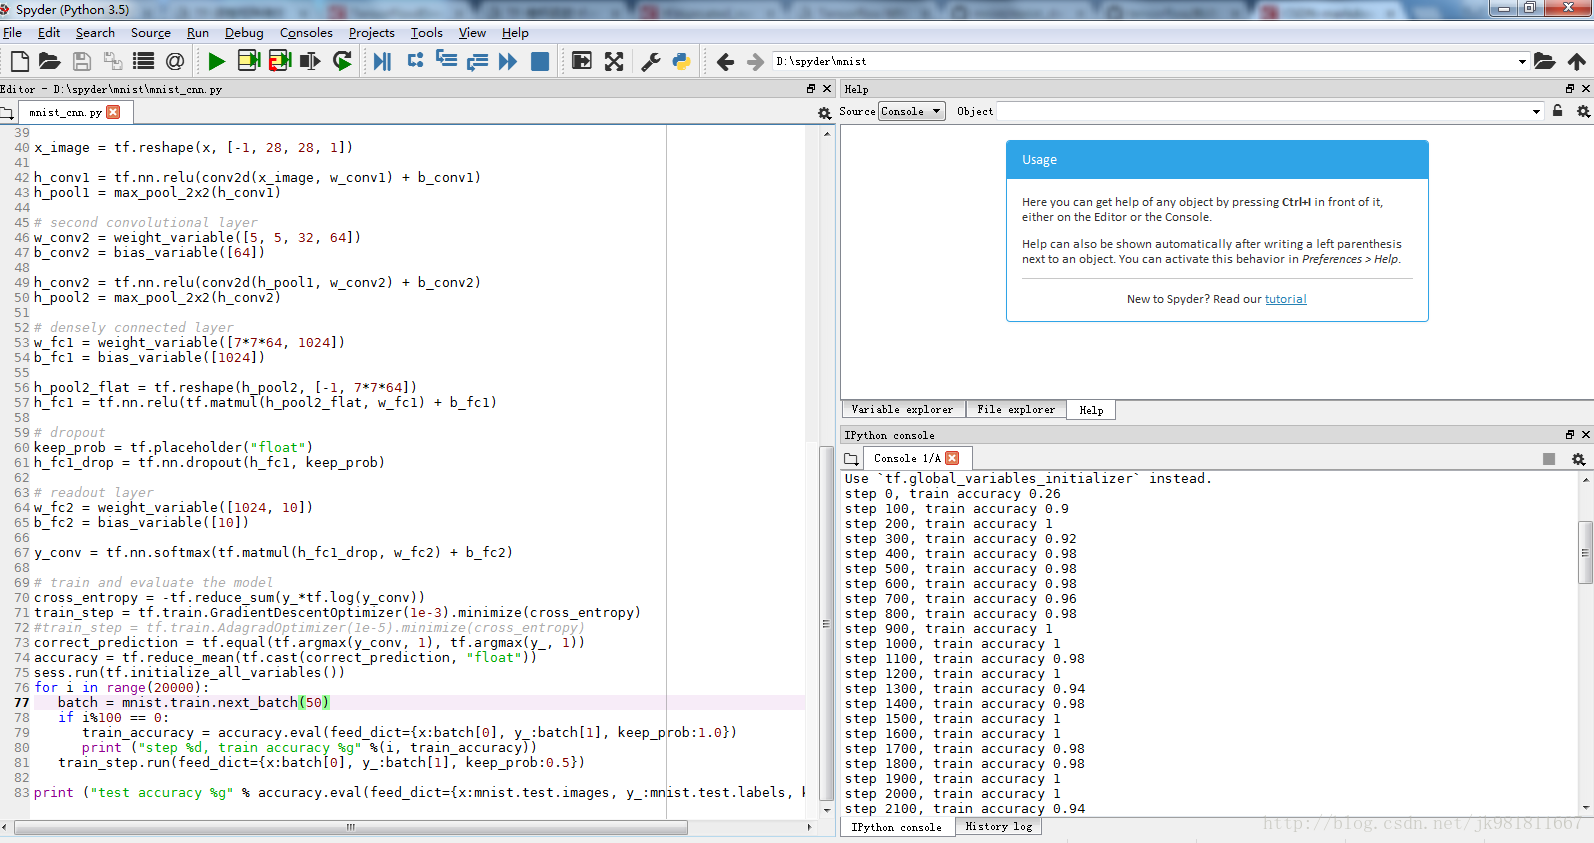Image resolution: width=1594 pixels, height=843 pixels.
Task: Run current cell icon
Action: tap(249, 61)
